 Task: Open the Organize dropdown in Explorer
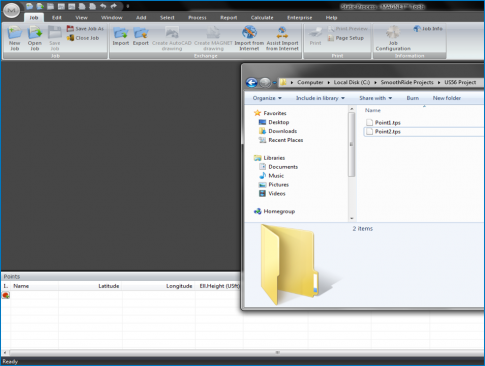pyautogui.click(x=267, y=98)
